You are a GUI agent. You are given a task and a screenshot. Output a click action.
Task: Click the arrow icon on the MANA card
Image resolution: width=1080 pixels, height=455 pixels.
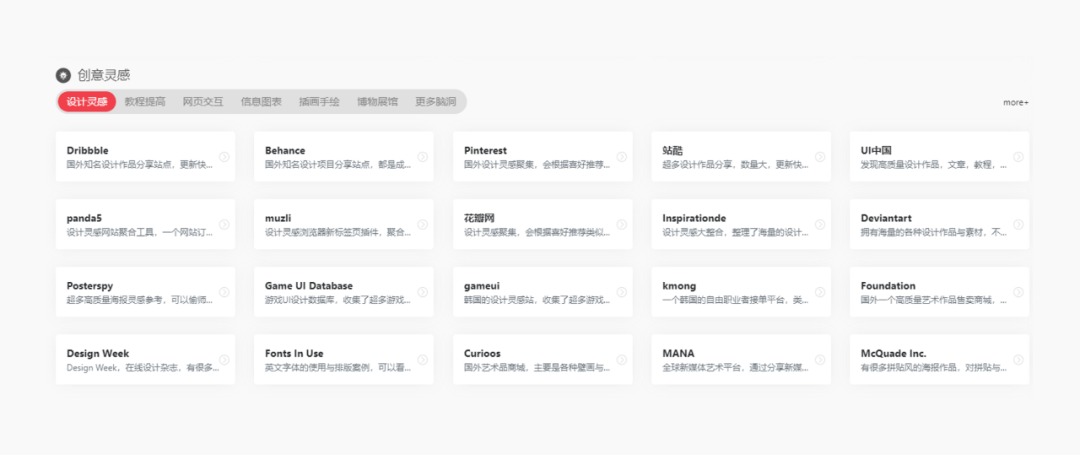pyautogui.click(x=820, y=359)
